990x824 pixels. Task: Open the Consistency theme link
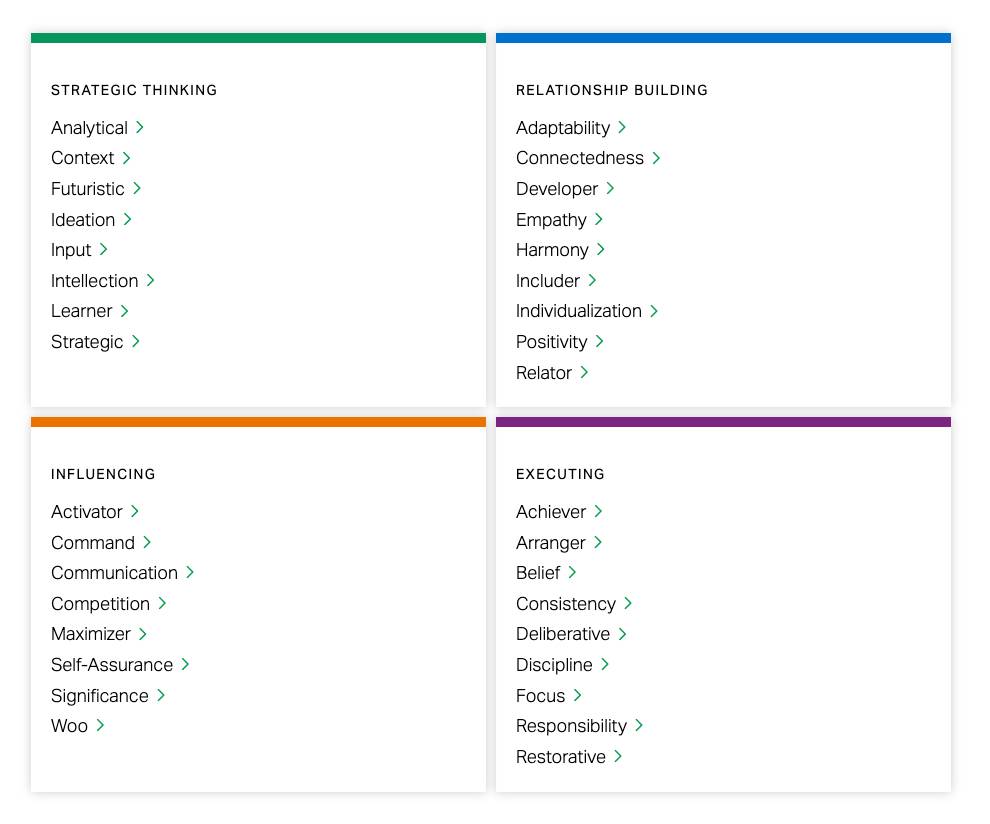[x=566, y=604]
